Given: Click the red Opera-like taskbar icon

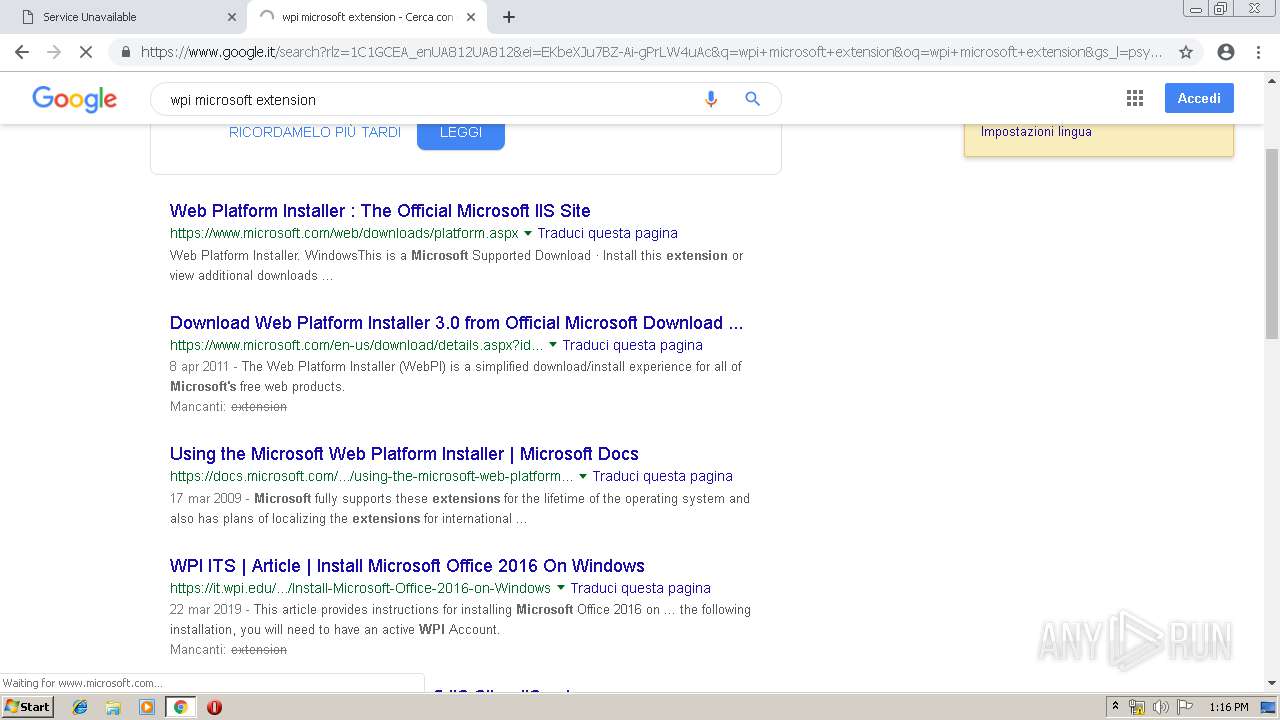Looking at the screenshot, I should pos(214,707).
